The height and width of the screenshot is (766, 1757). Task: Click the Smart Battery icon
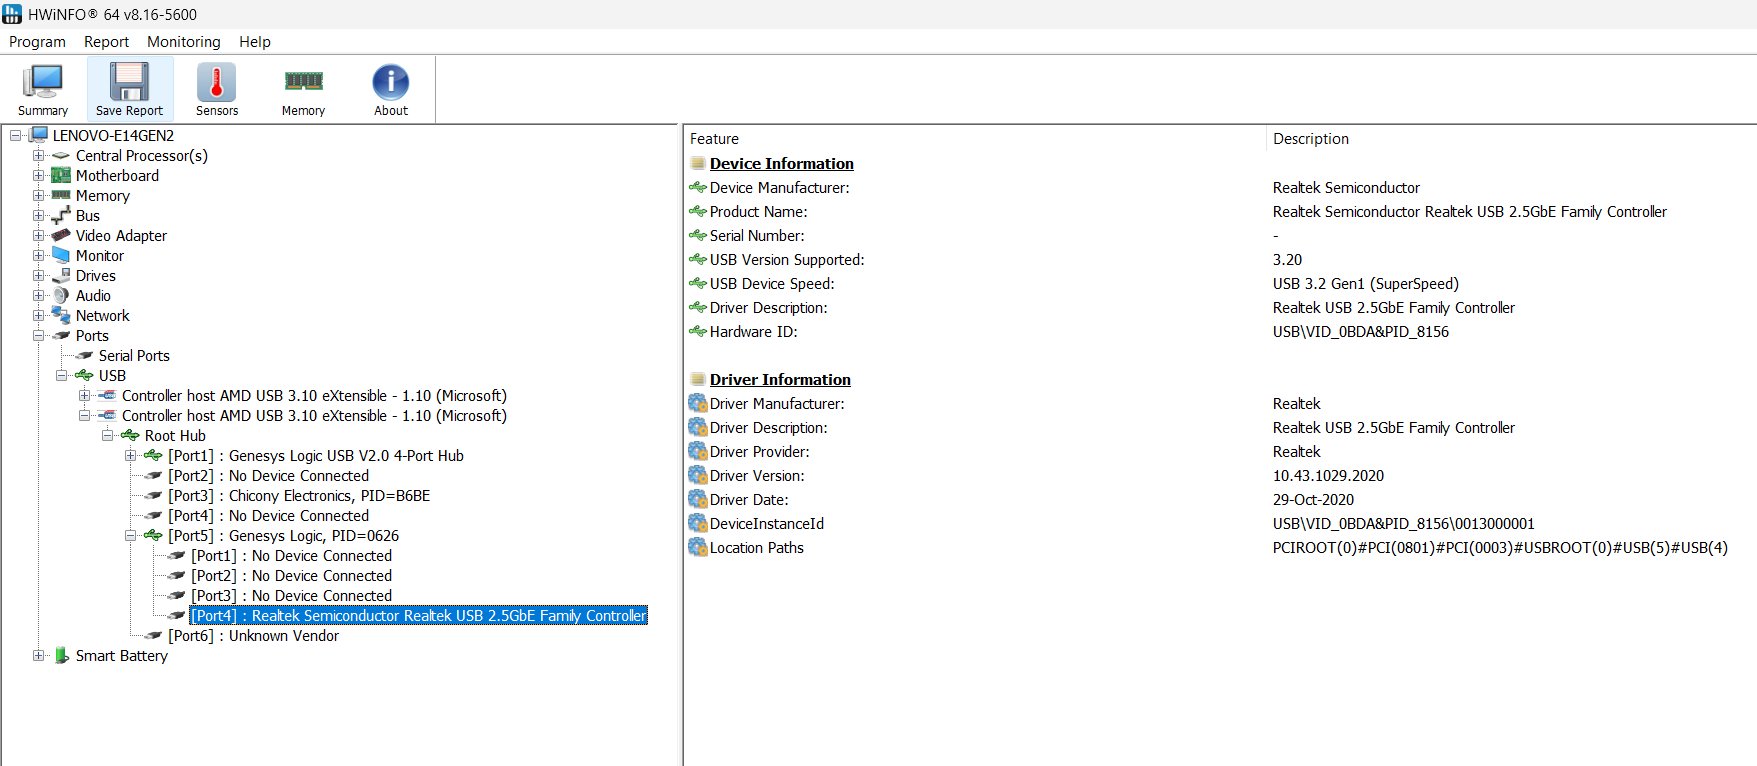[x=61, y=656]
